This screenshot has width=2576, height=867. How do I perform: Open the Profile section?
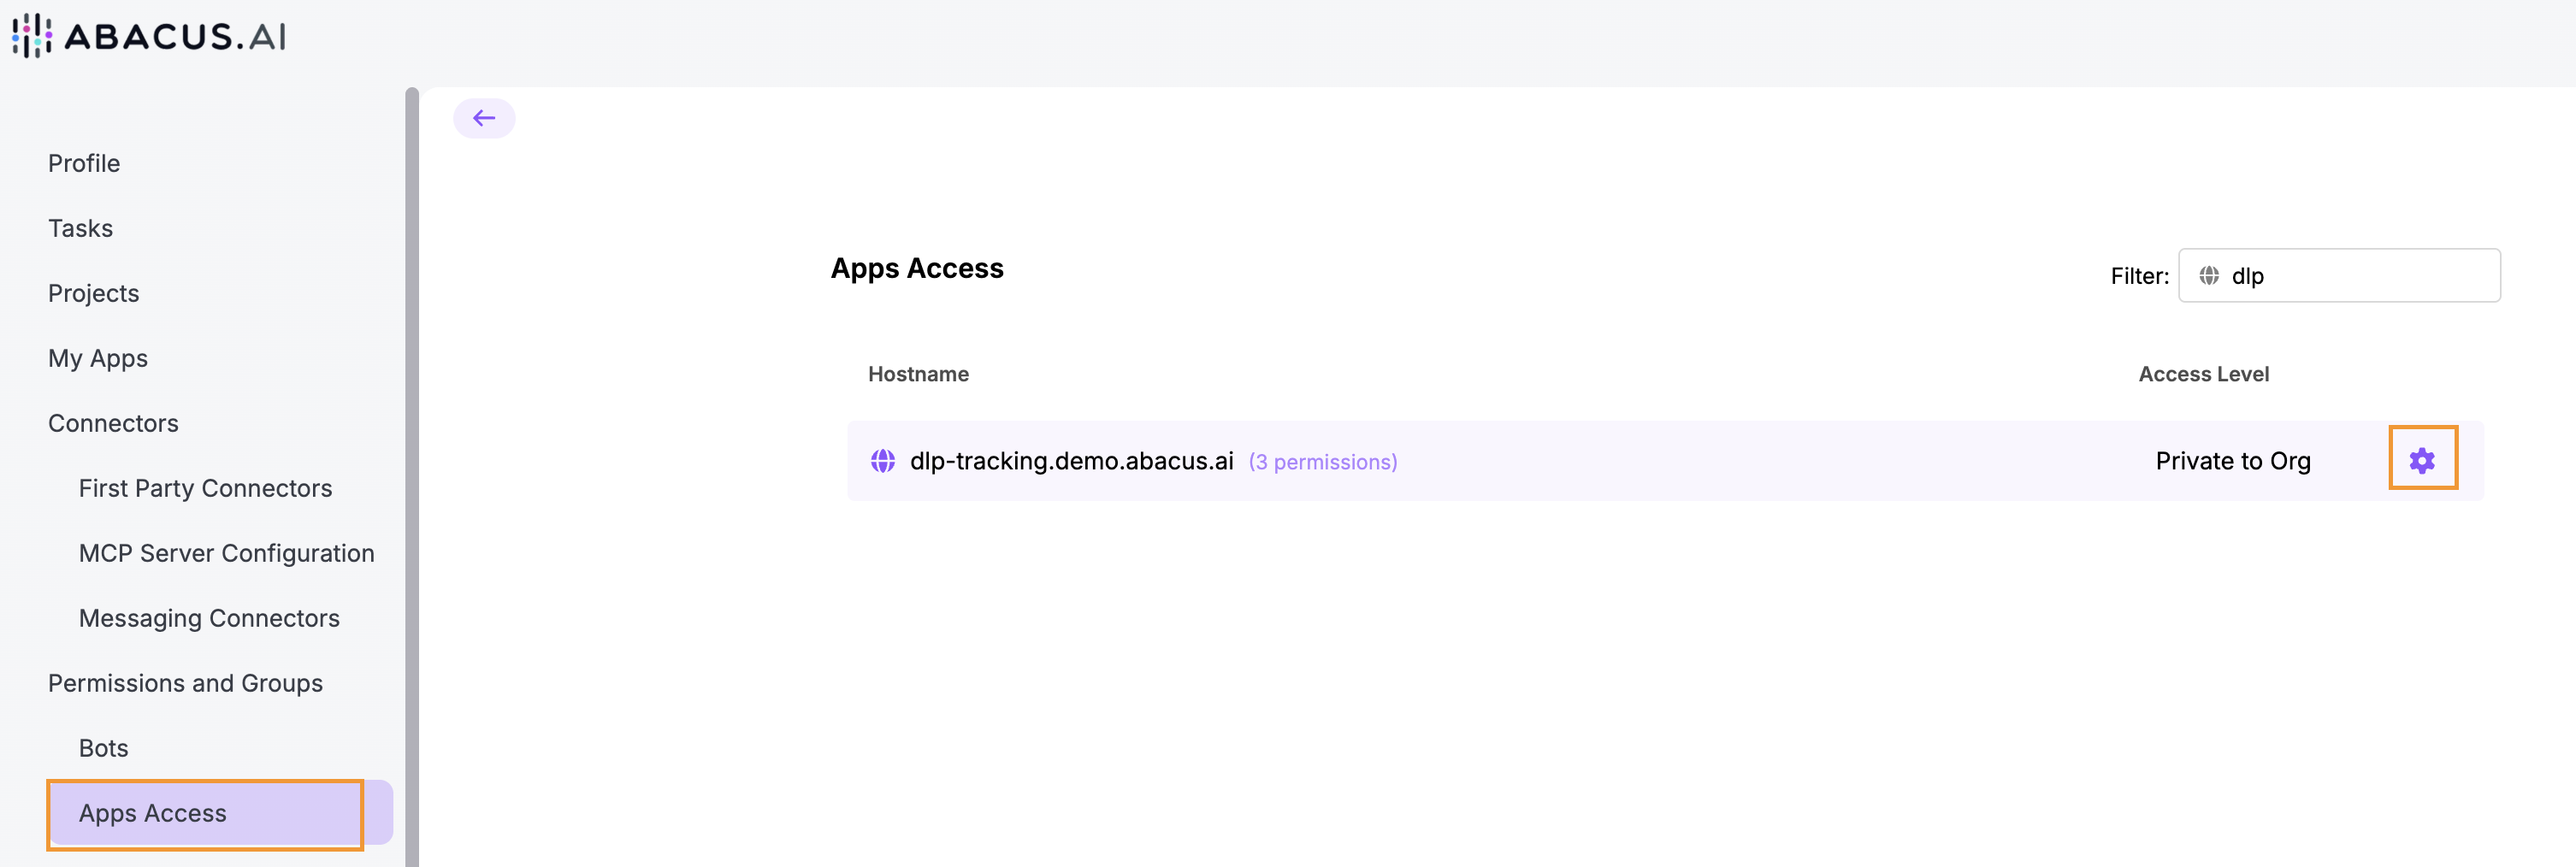click(84, 163)
